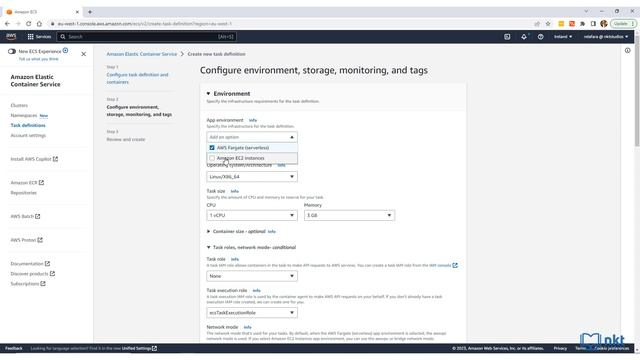This screenshot has height=360, width=640.
Task: Open IAM console external link
Action: point(443,265)
